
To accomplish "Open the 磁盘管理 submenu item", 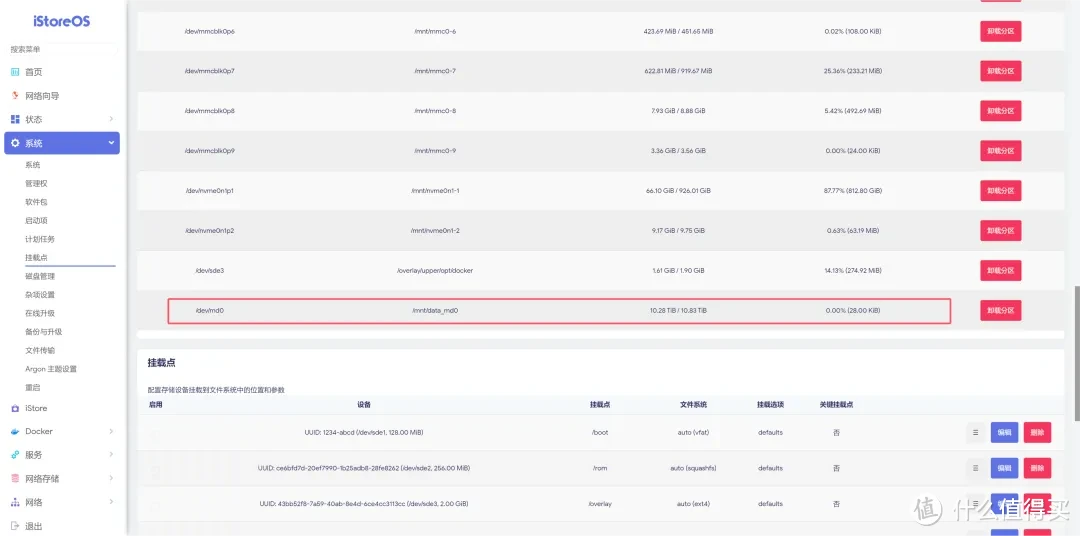I will [39, 276].
